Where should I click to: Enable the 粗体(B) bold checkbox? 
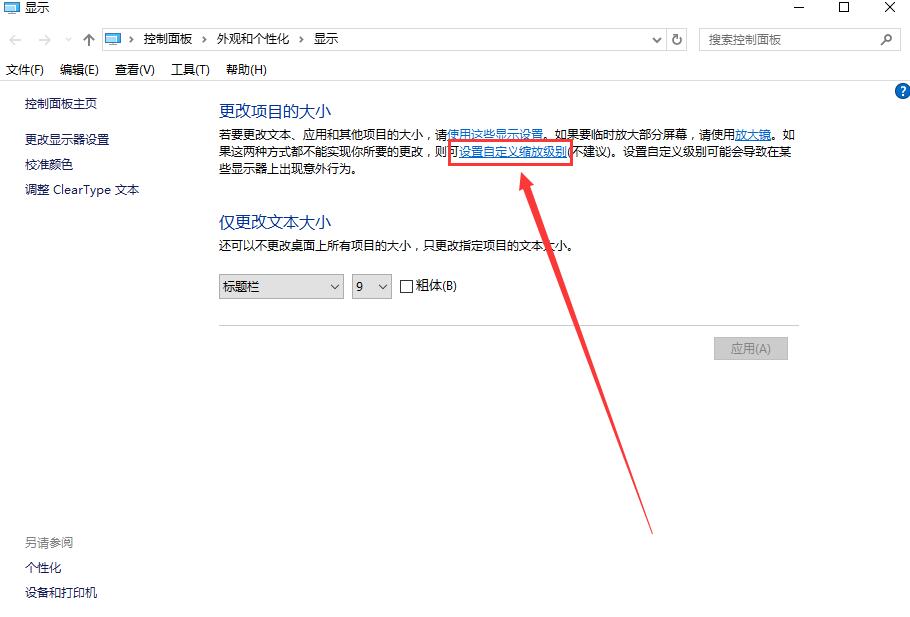pos(404,286)
